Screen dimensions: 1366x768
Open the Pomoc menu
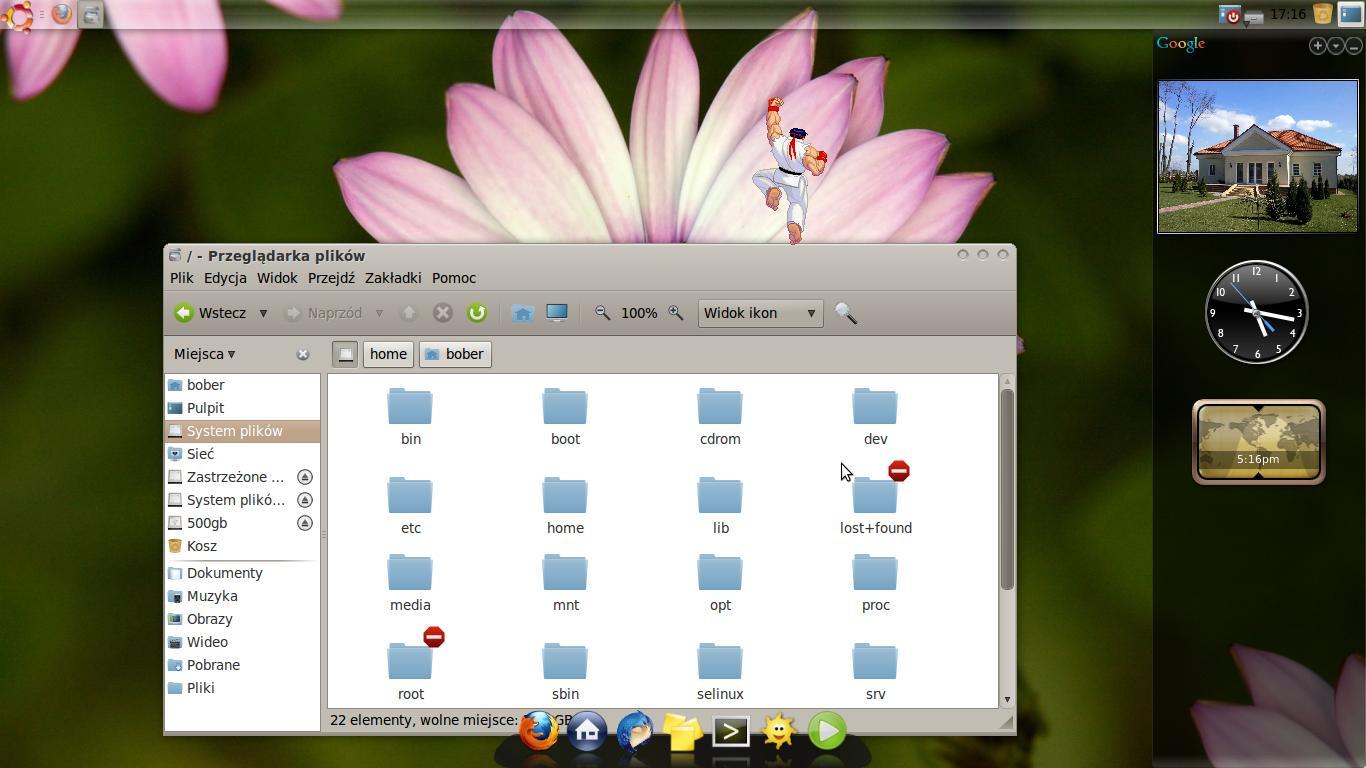tap(454, 278)
